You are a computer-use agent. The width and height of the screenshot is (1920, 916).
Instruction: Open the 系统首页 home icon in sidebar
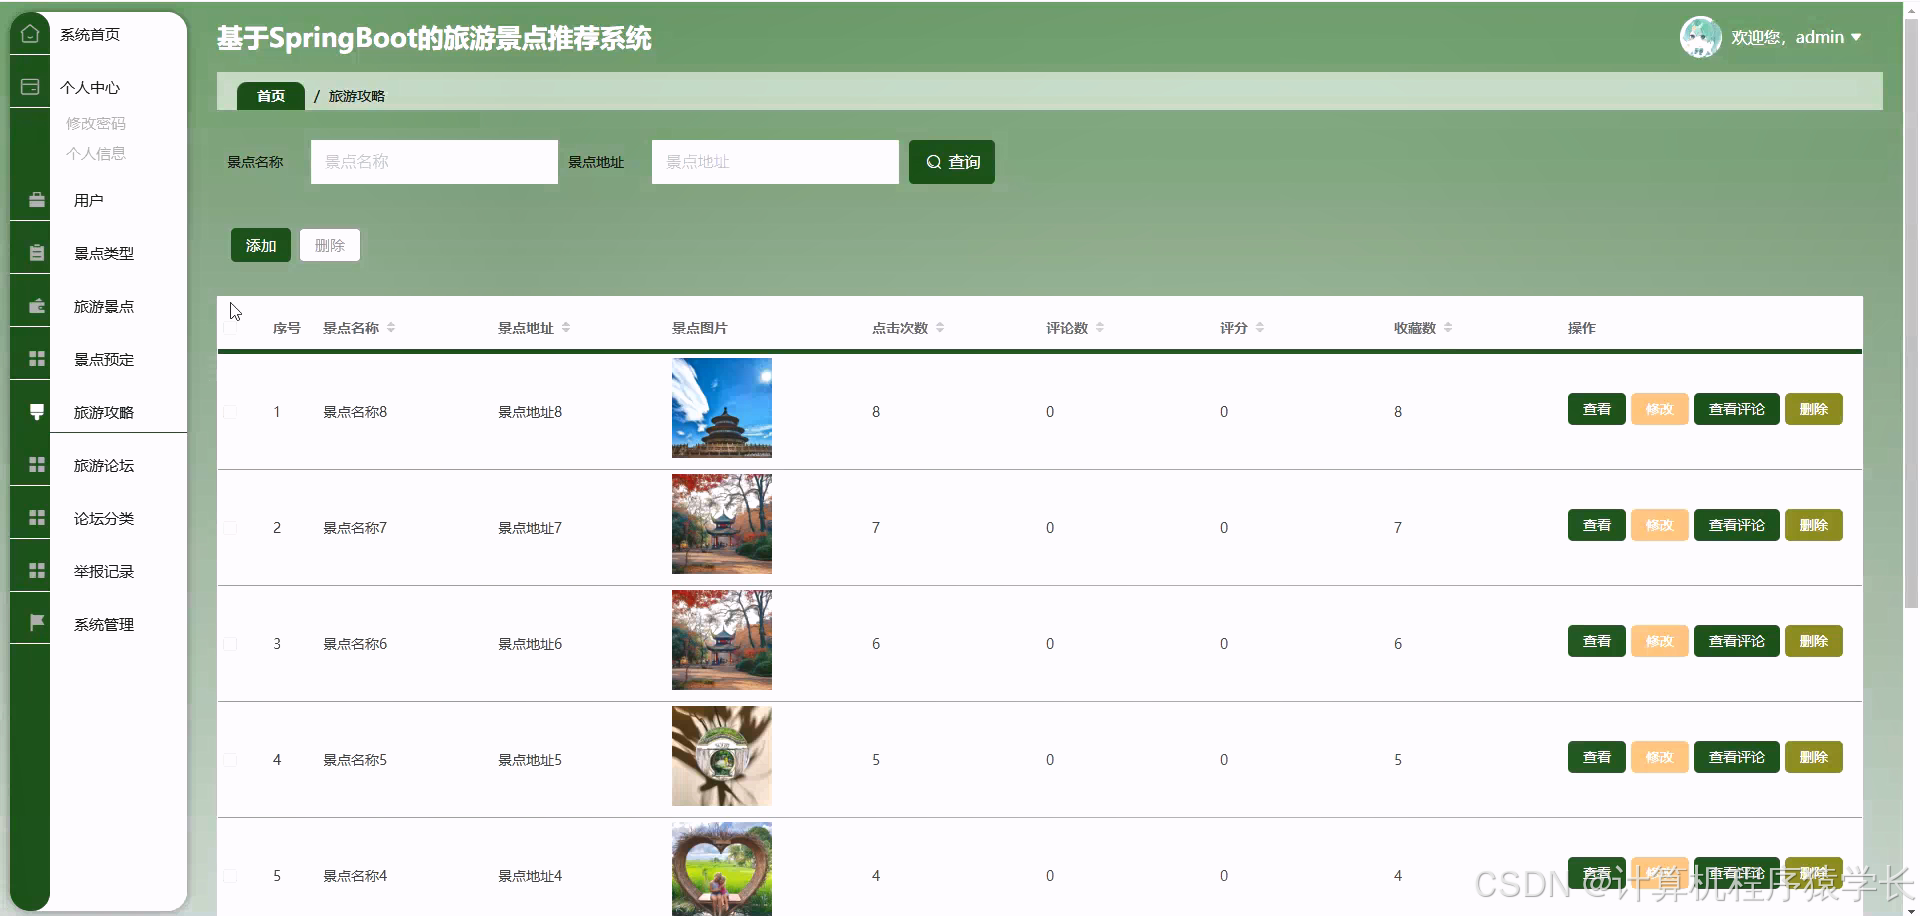coord(29,33)
